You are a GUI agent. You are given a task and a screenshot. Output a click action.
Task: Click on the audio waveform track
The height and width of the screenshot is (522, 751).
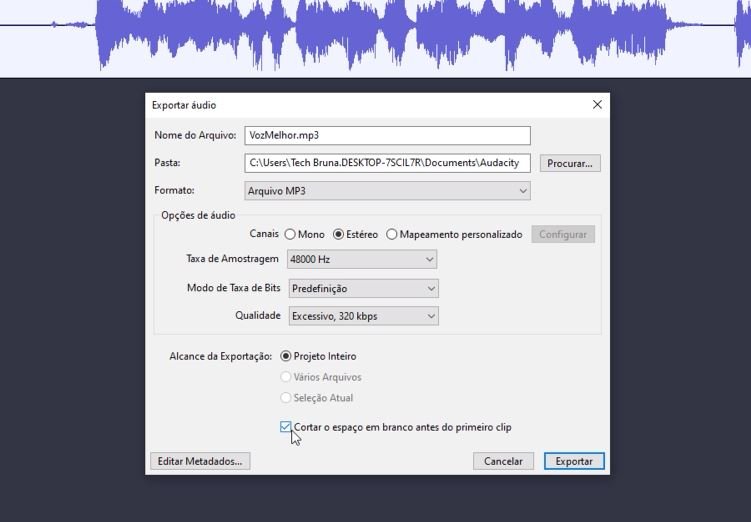point(376,38)
